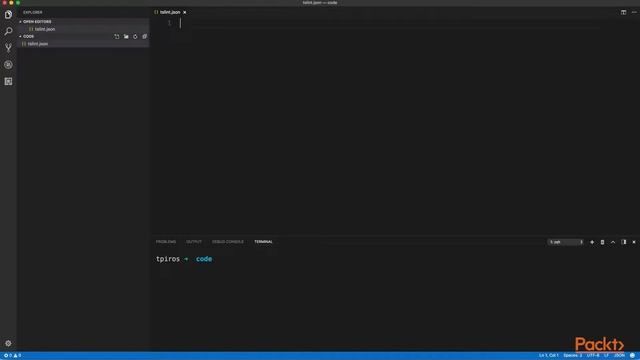Close the terminal panel

[x=634, y=242]
